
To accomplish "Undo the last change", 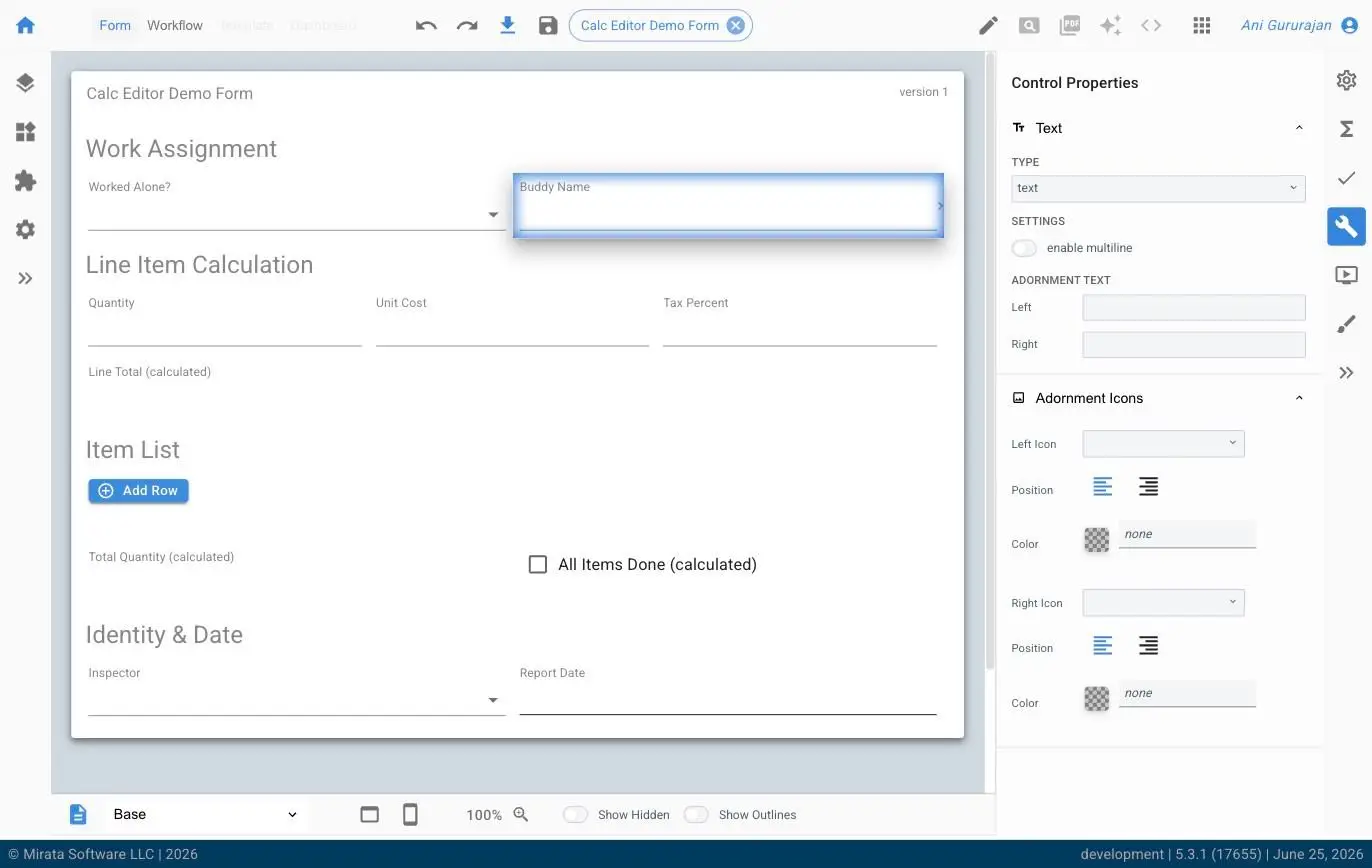I will (426, 25).
